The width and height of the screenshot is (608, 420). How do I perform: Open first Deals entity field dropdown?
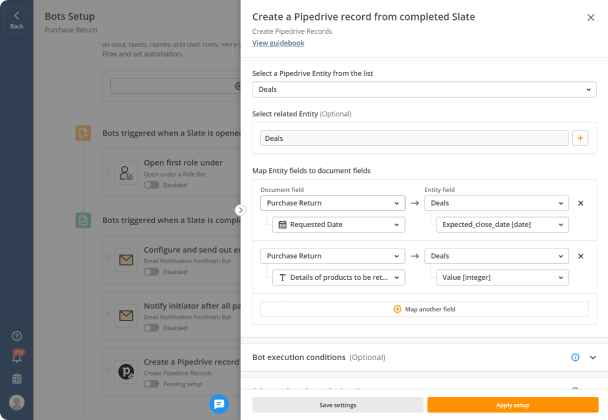coord(496,203)
